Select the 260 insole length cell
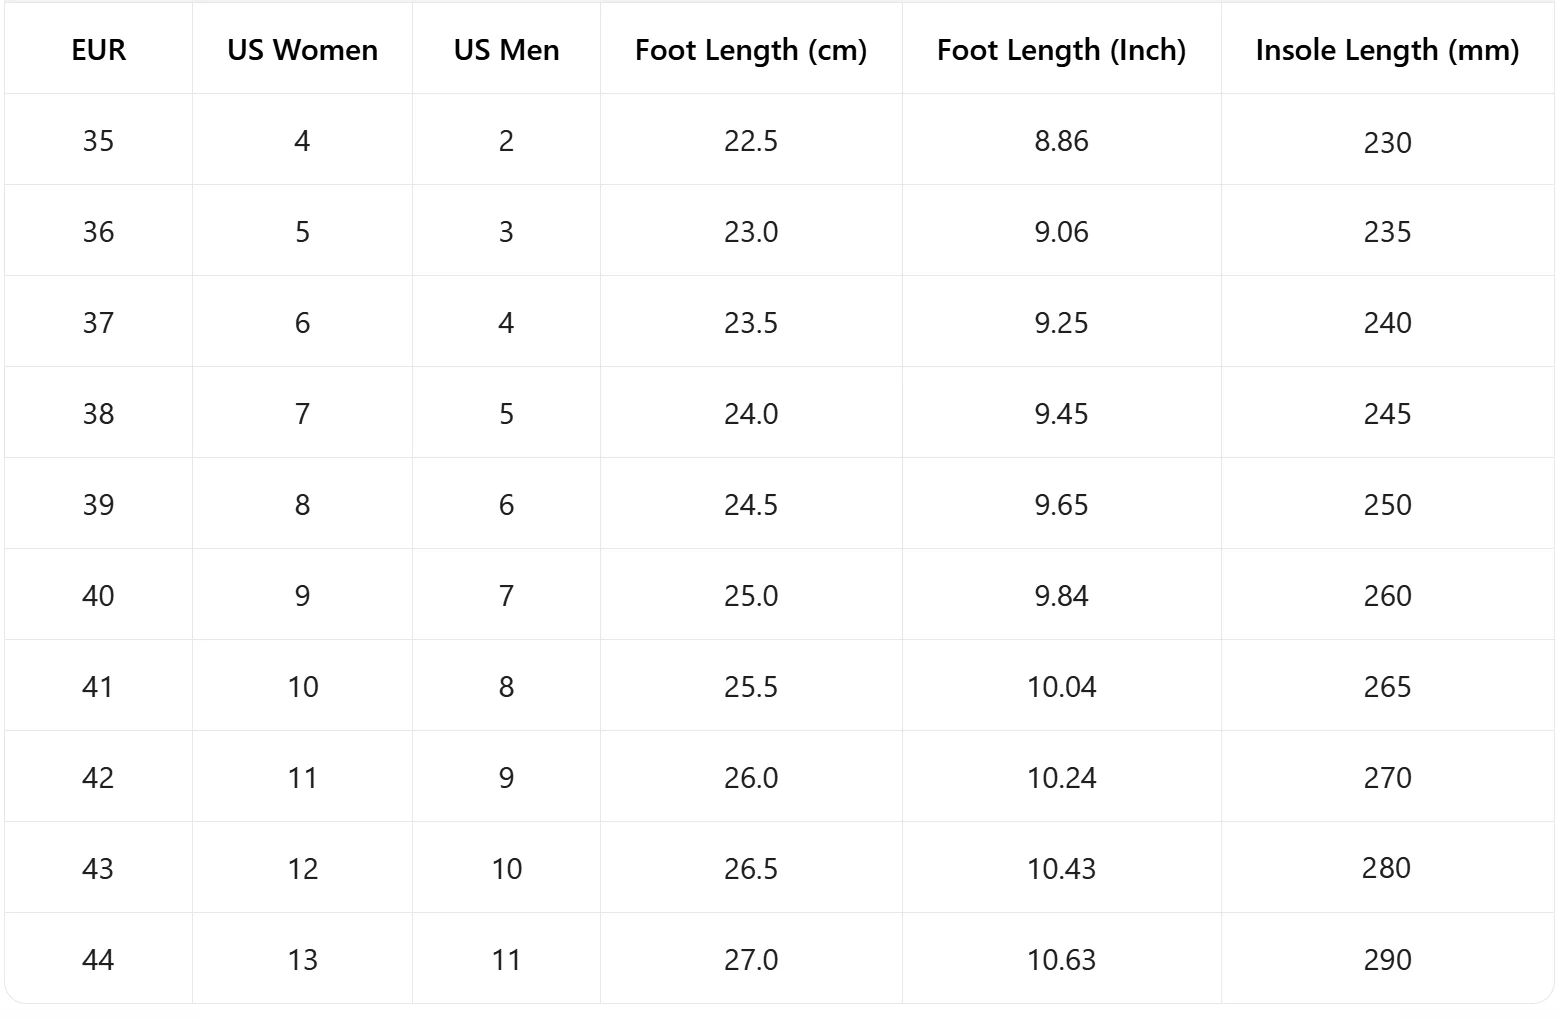This screenshot has width=1560, height=1018. point(1388,595)
